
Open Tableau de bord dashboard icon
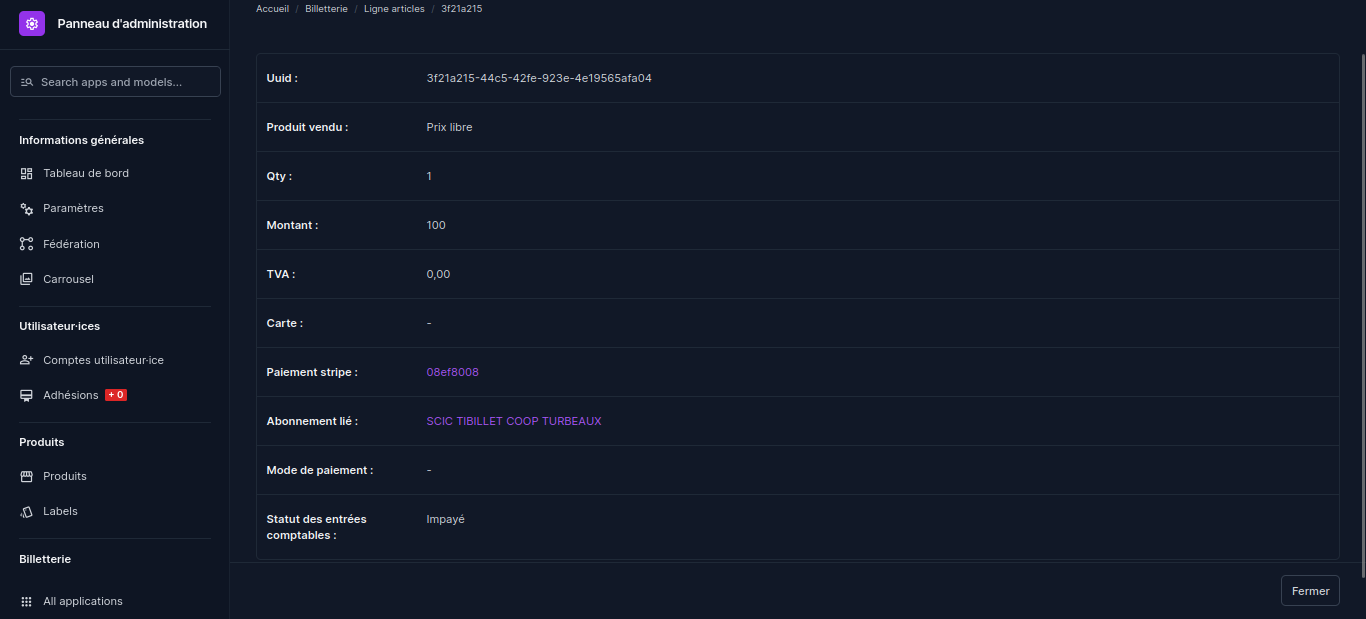pos(27,173)
